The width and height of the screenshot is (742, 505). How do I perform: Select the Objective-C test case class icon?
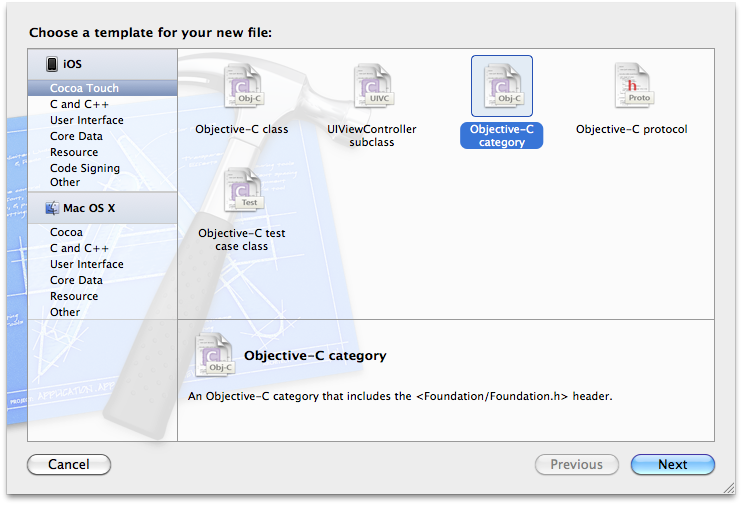click(x=244, y=190)
